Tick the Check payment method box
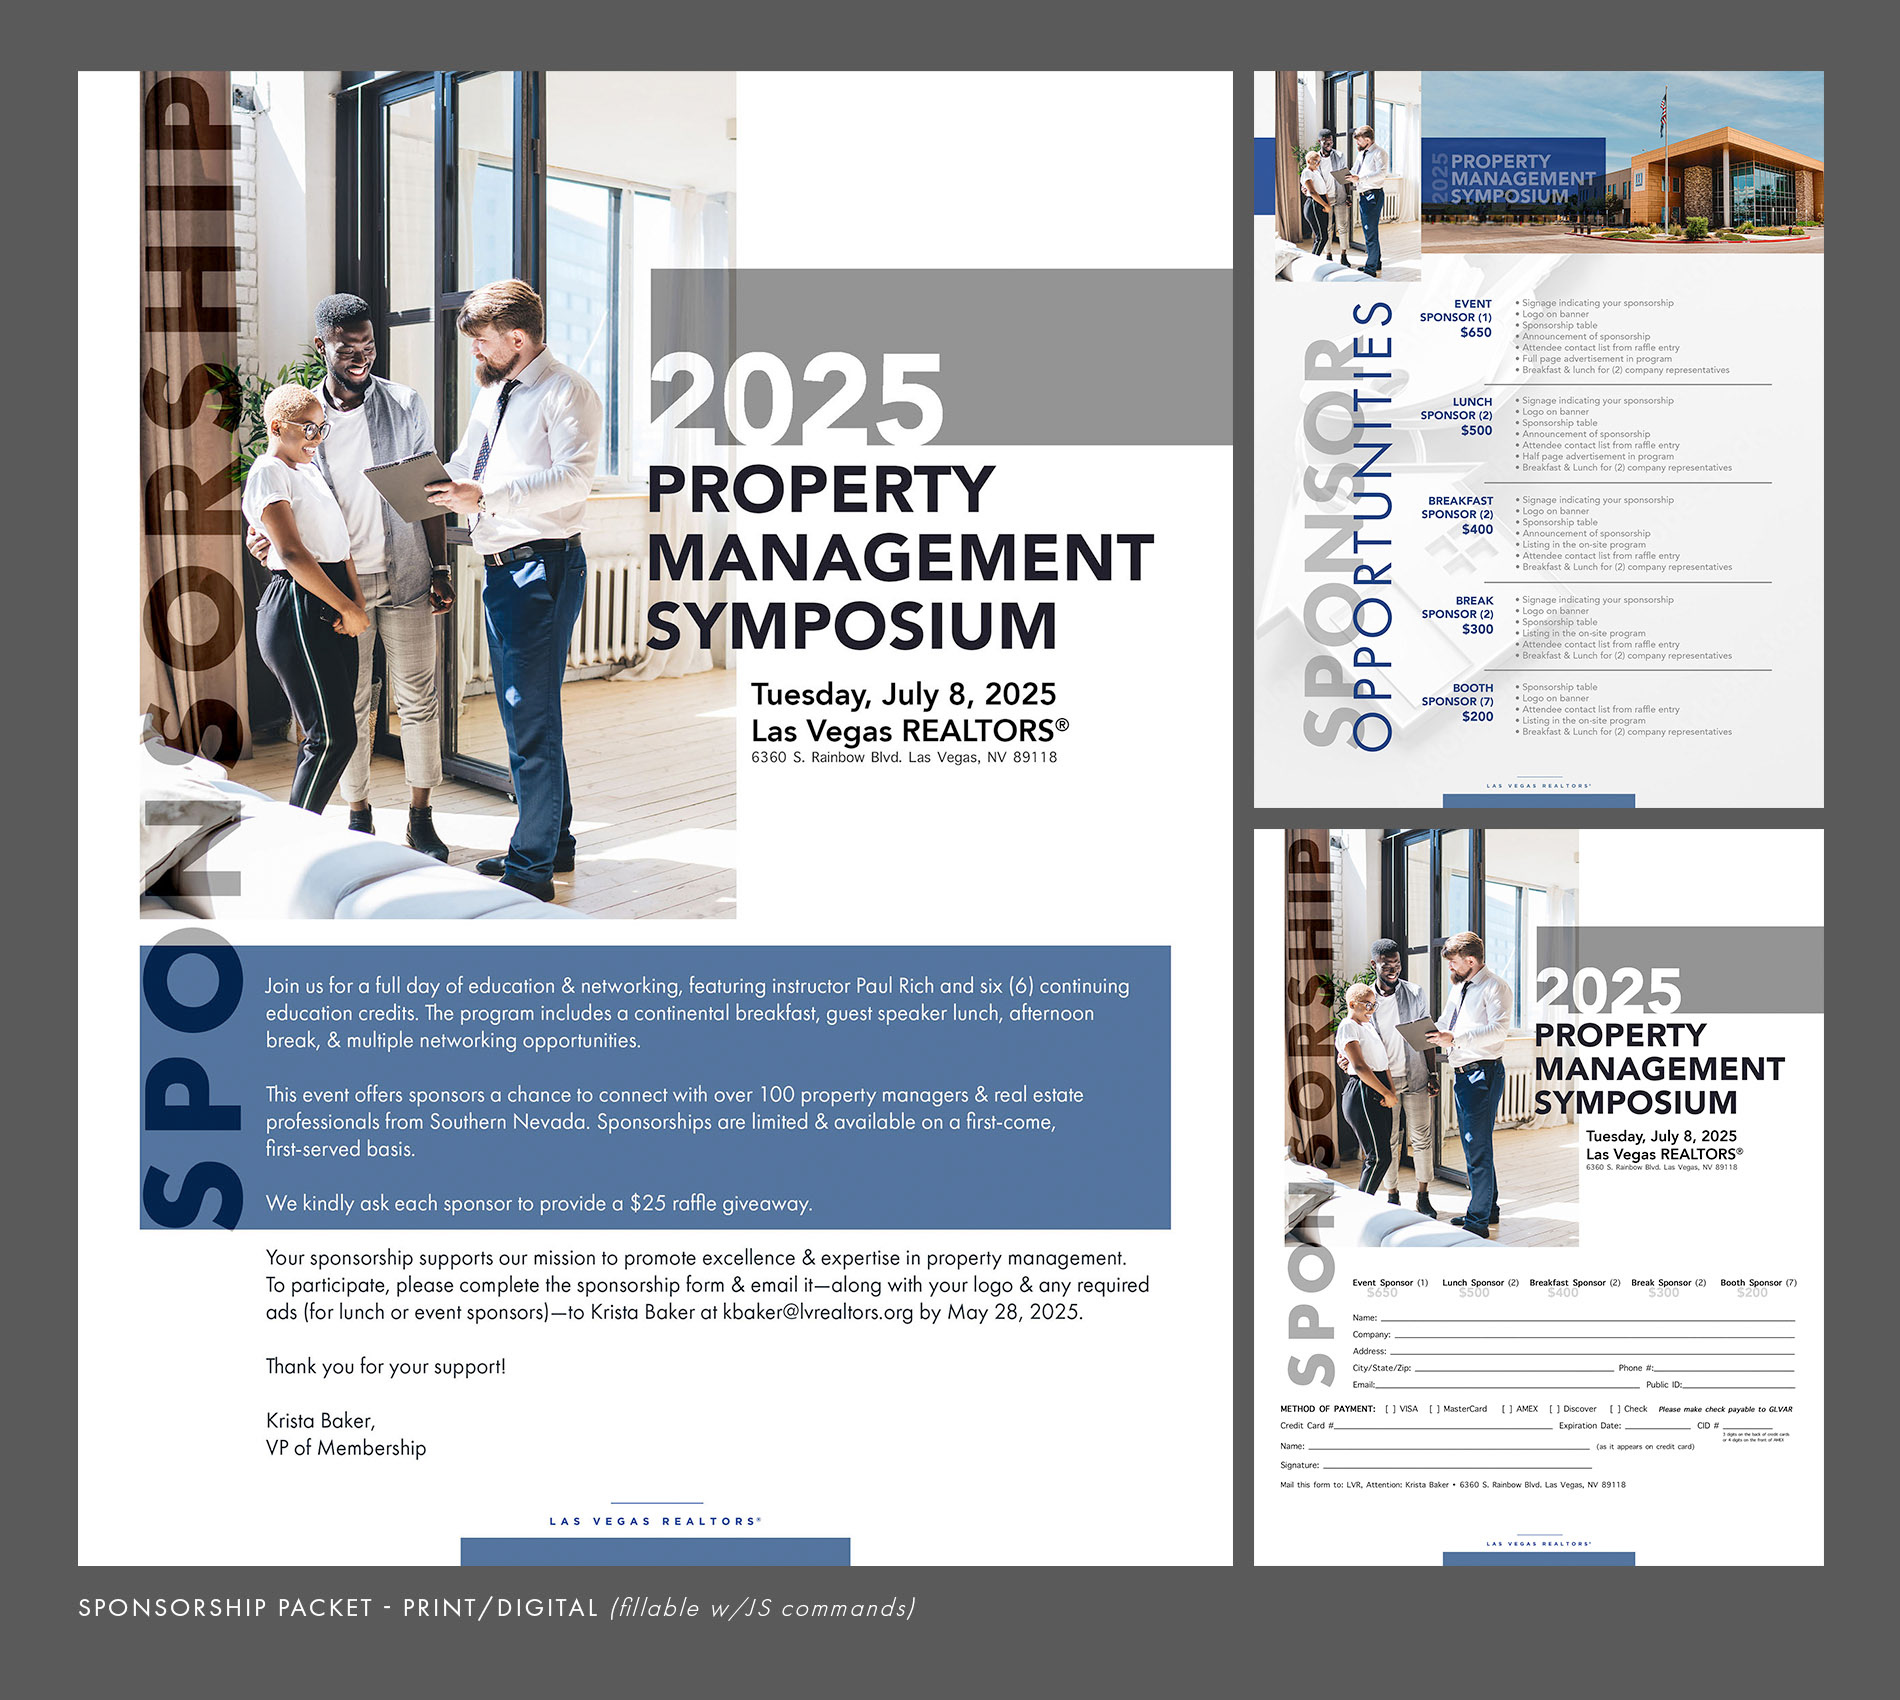The width and height of the screenshot is (1900, 1700). pos(1615,1409)
